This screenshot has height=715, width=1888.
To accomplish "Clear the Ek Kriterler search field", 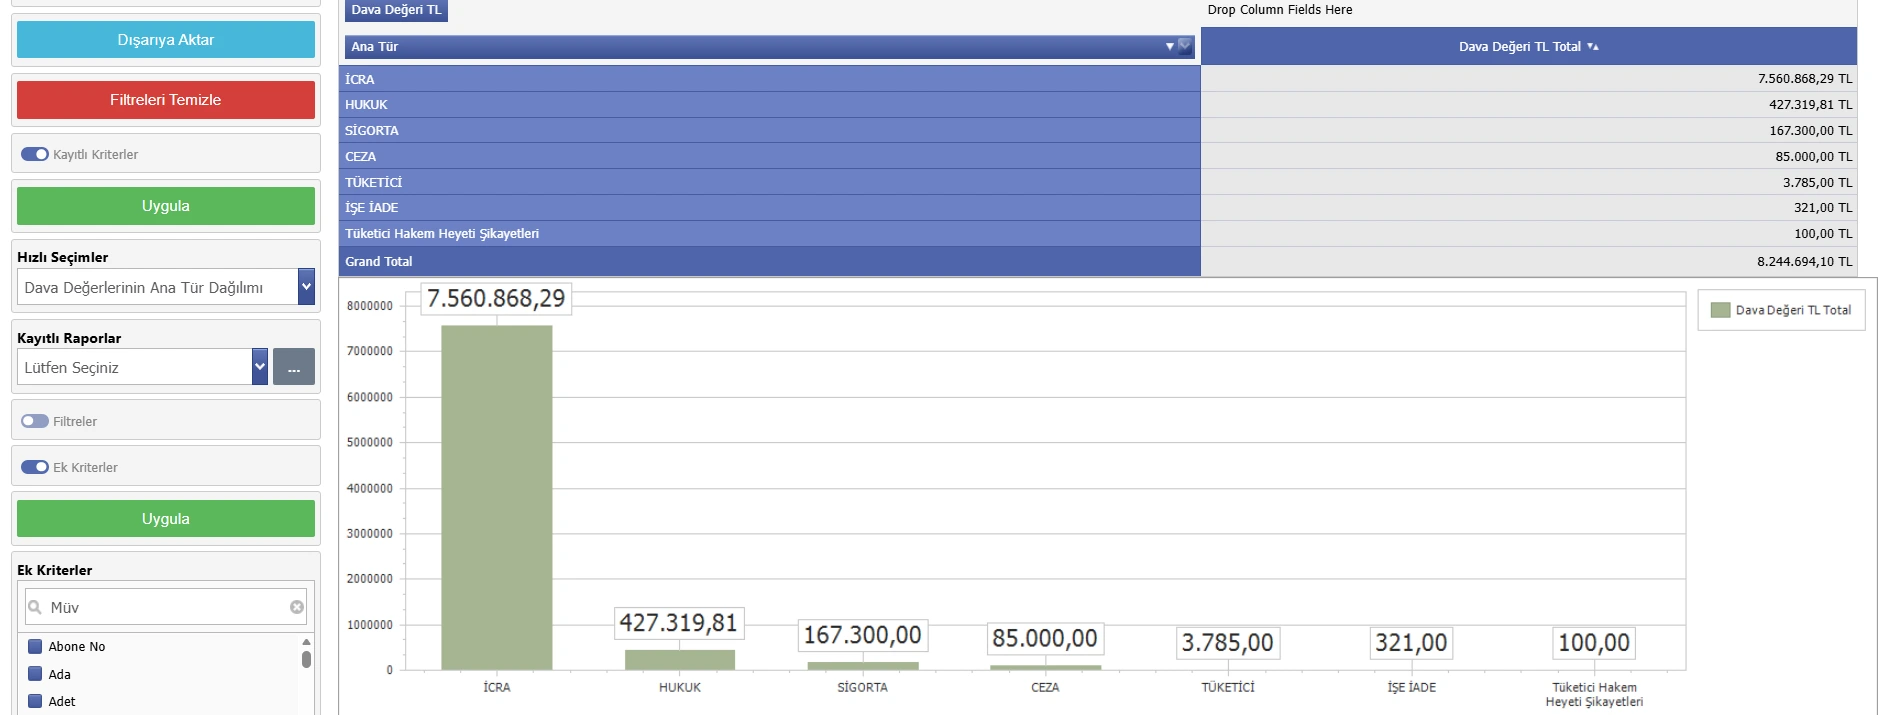I will tap(297, 607).
